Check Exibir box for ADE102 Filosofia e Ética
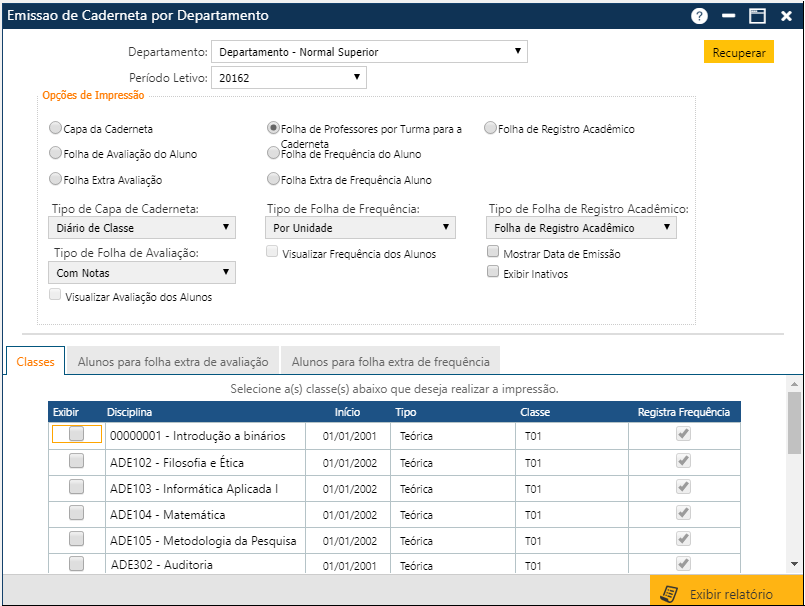This screenshot has height=606, width=805. 76,461
